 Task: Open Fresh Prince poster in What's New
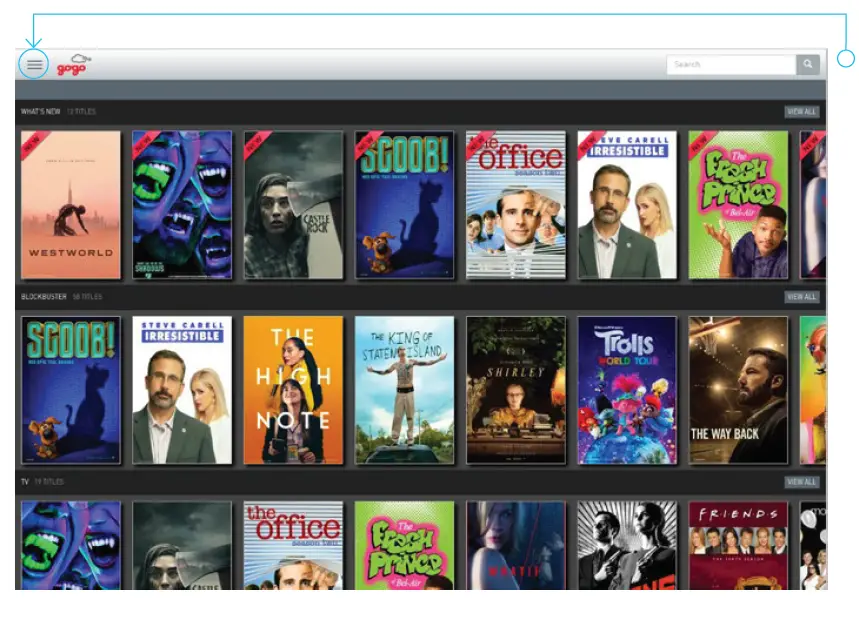738,205
